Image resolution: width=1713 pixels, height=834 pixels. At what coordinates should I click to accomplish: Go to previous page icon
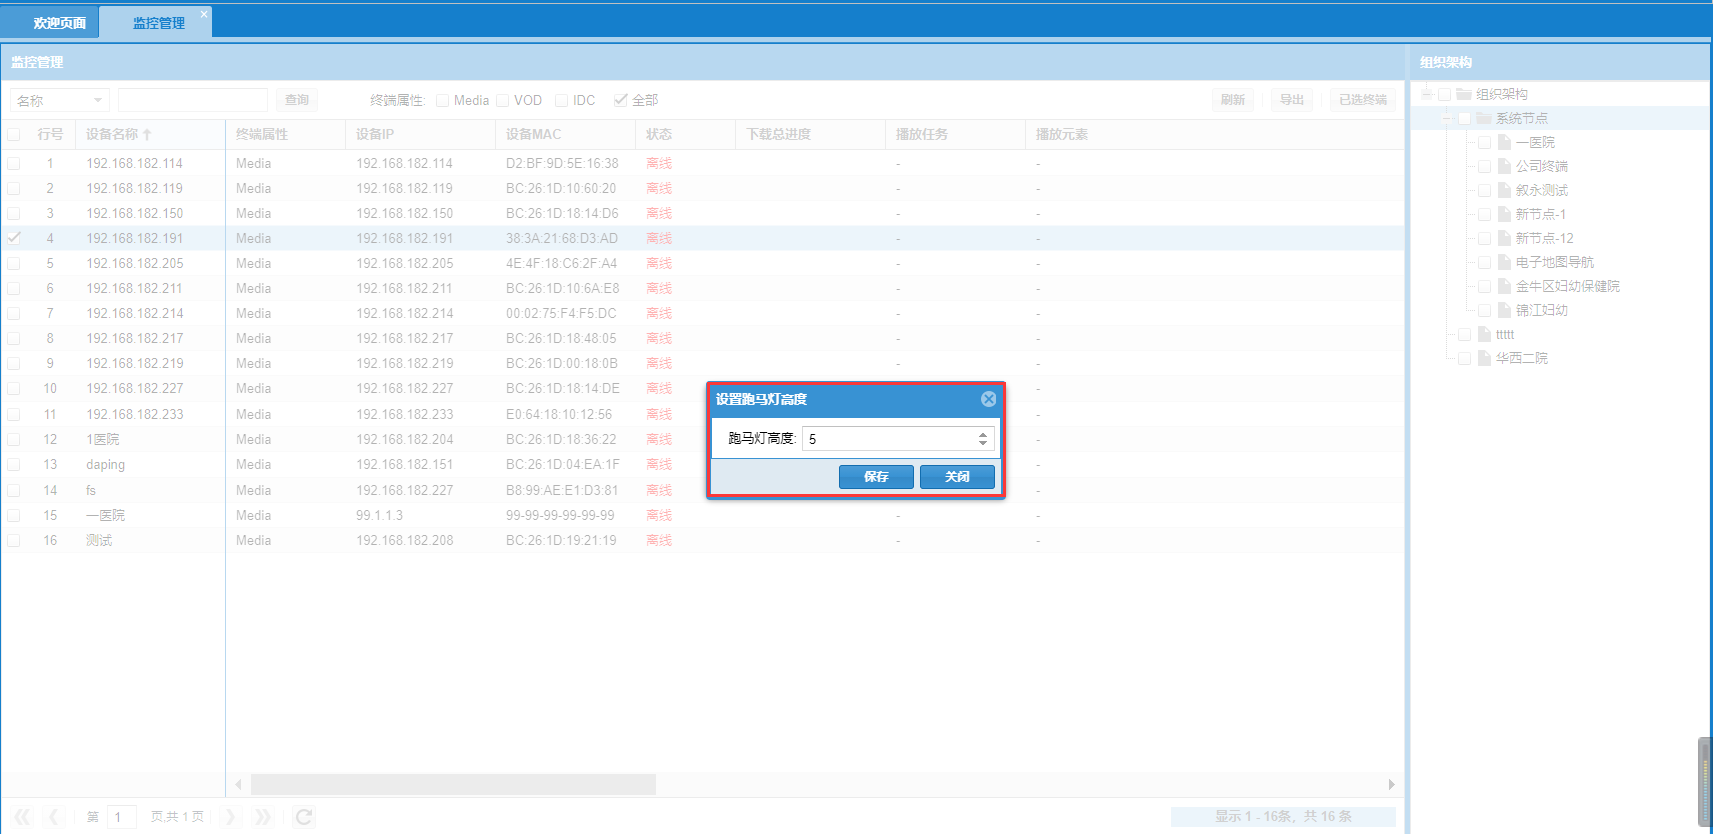point(55,817)
